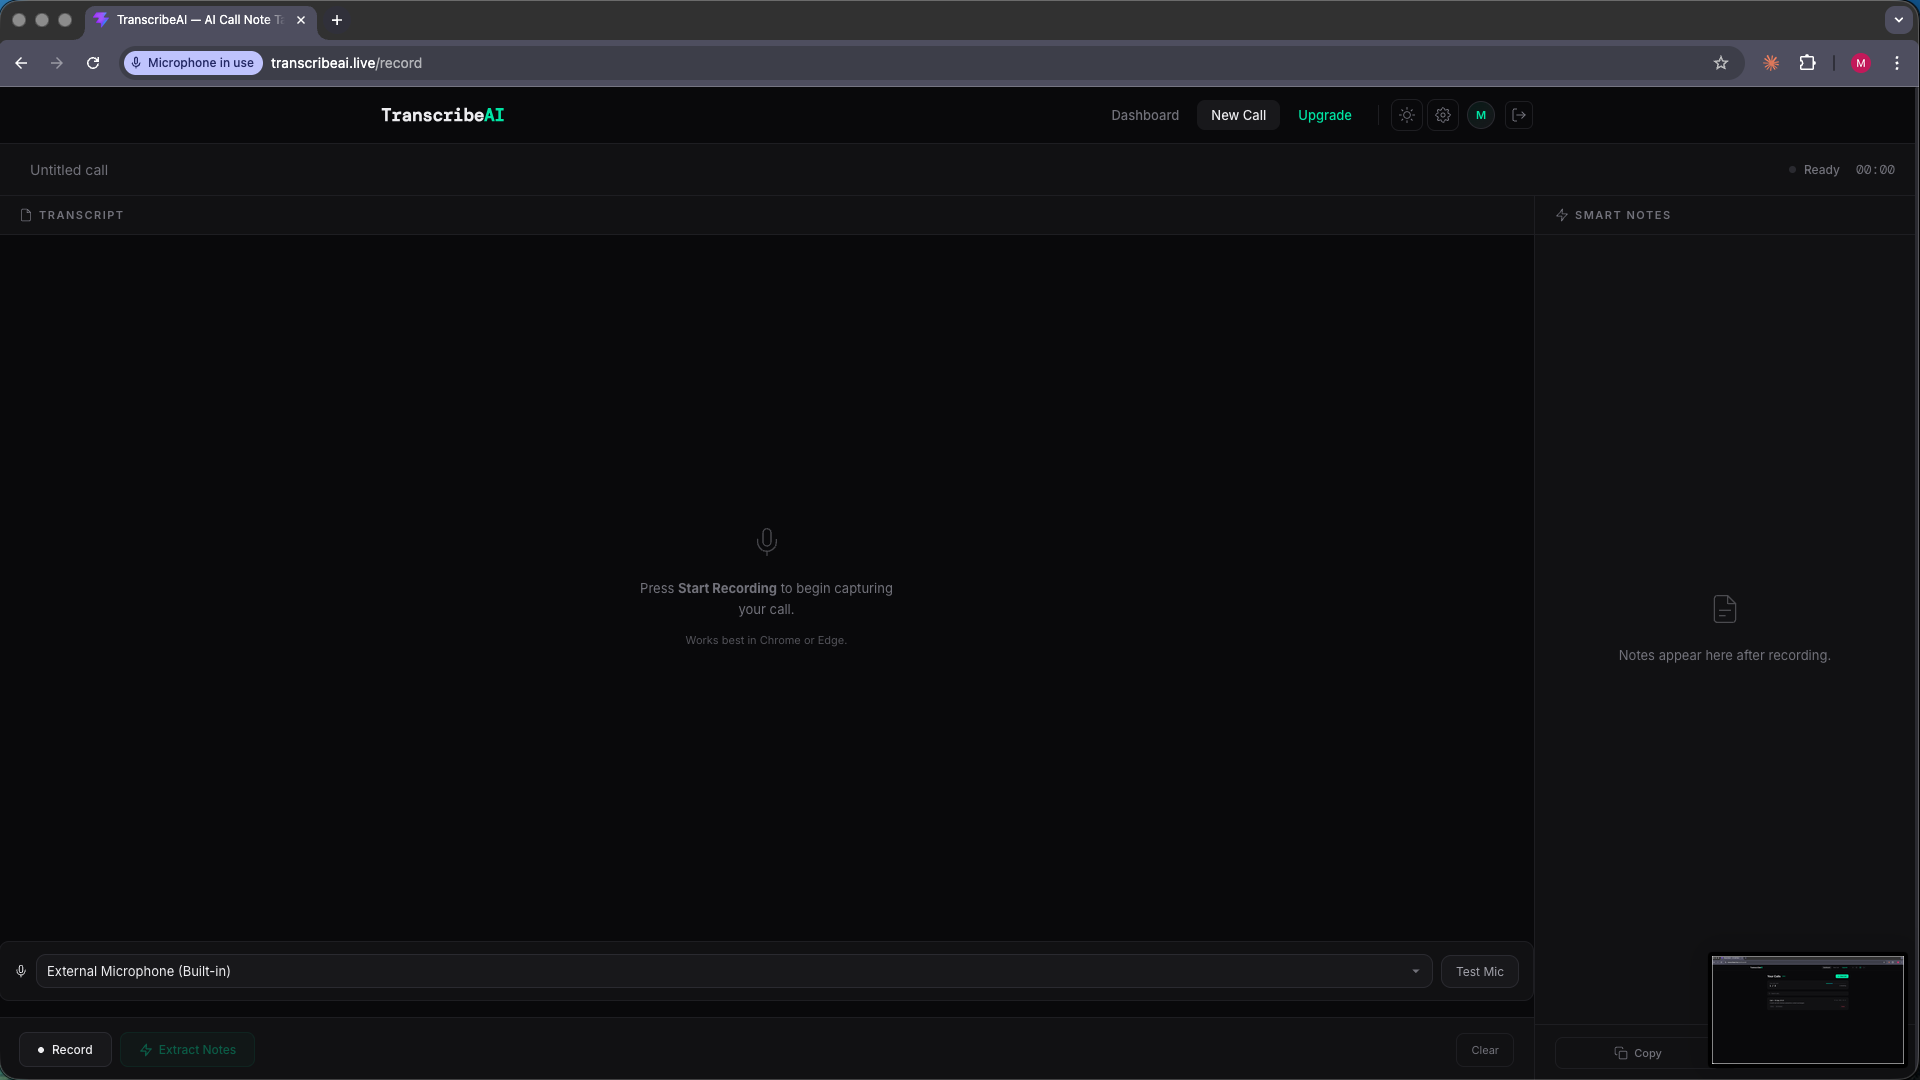The image size is (1920, 1080).
Task: Open Chrome menu with three-dot icon
Action: pyautogui.click(x=1897, y=62)
